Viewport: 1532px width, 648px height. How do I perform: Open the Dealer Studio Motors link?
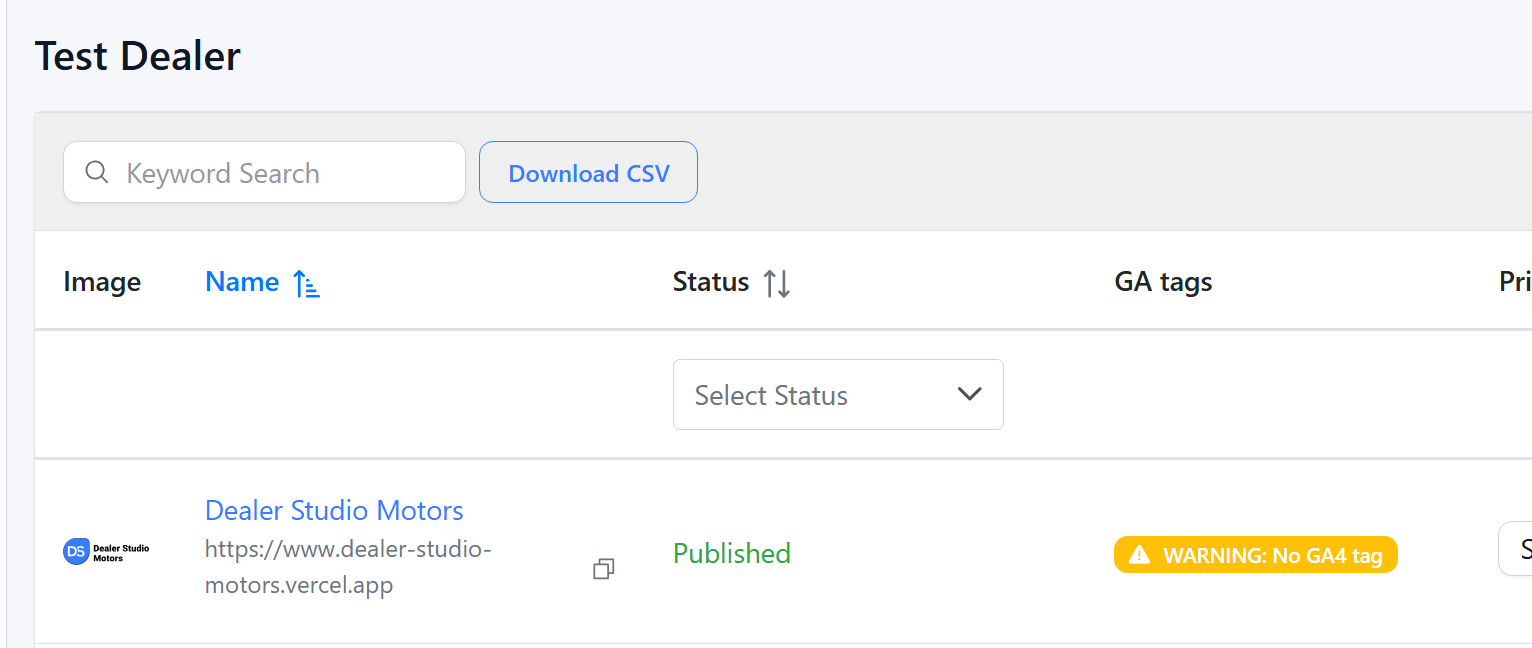(x=334, y=510)
